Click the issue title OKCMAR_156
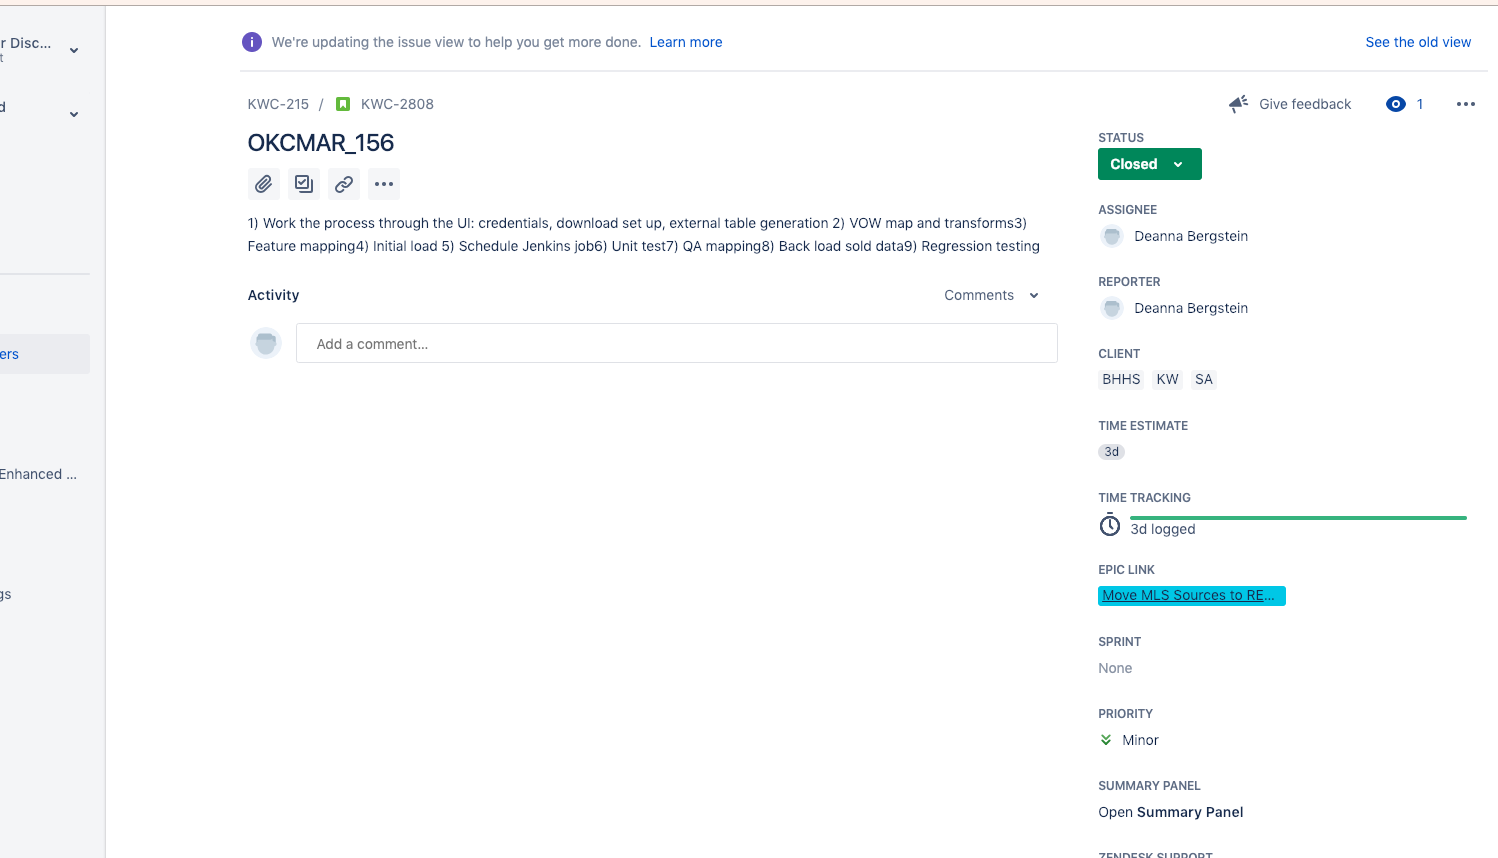Viewport: 1498px width, 858px height. 321,143
